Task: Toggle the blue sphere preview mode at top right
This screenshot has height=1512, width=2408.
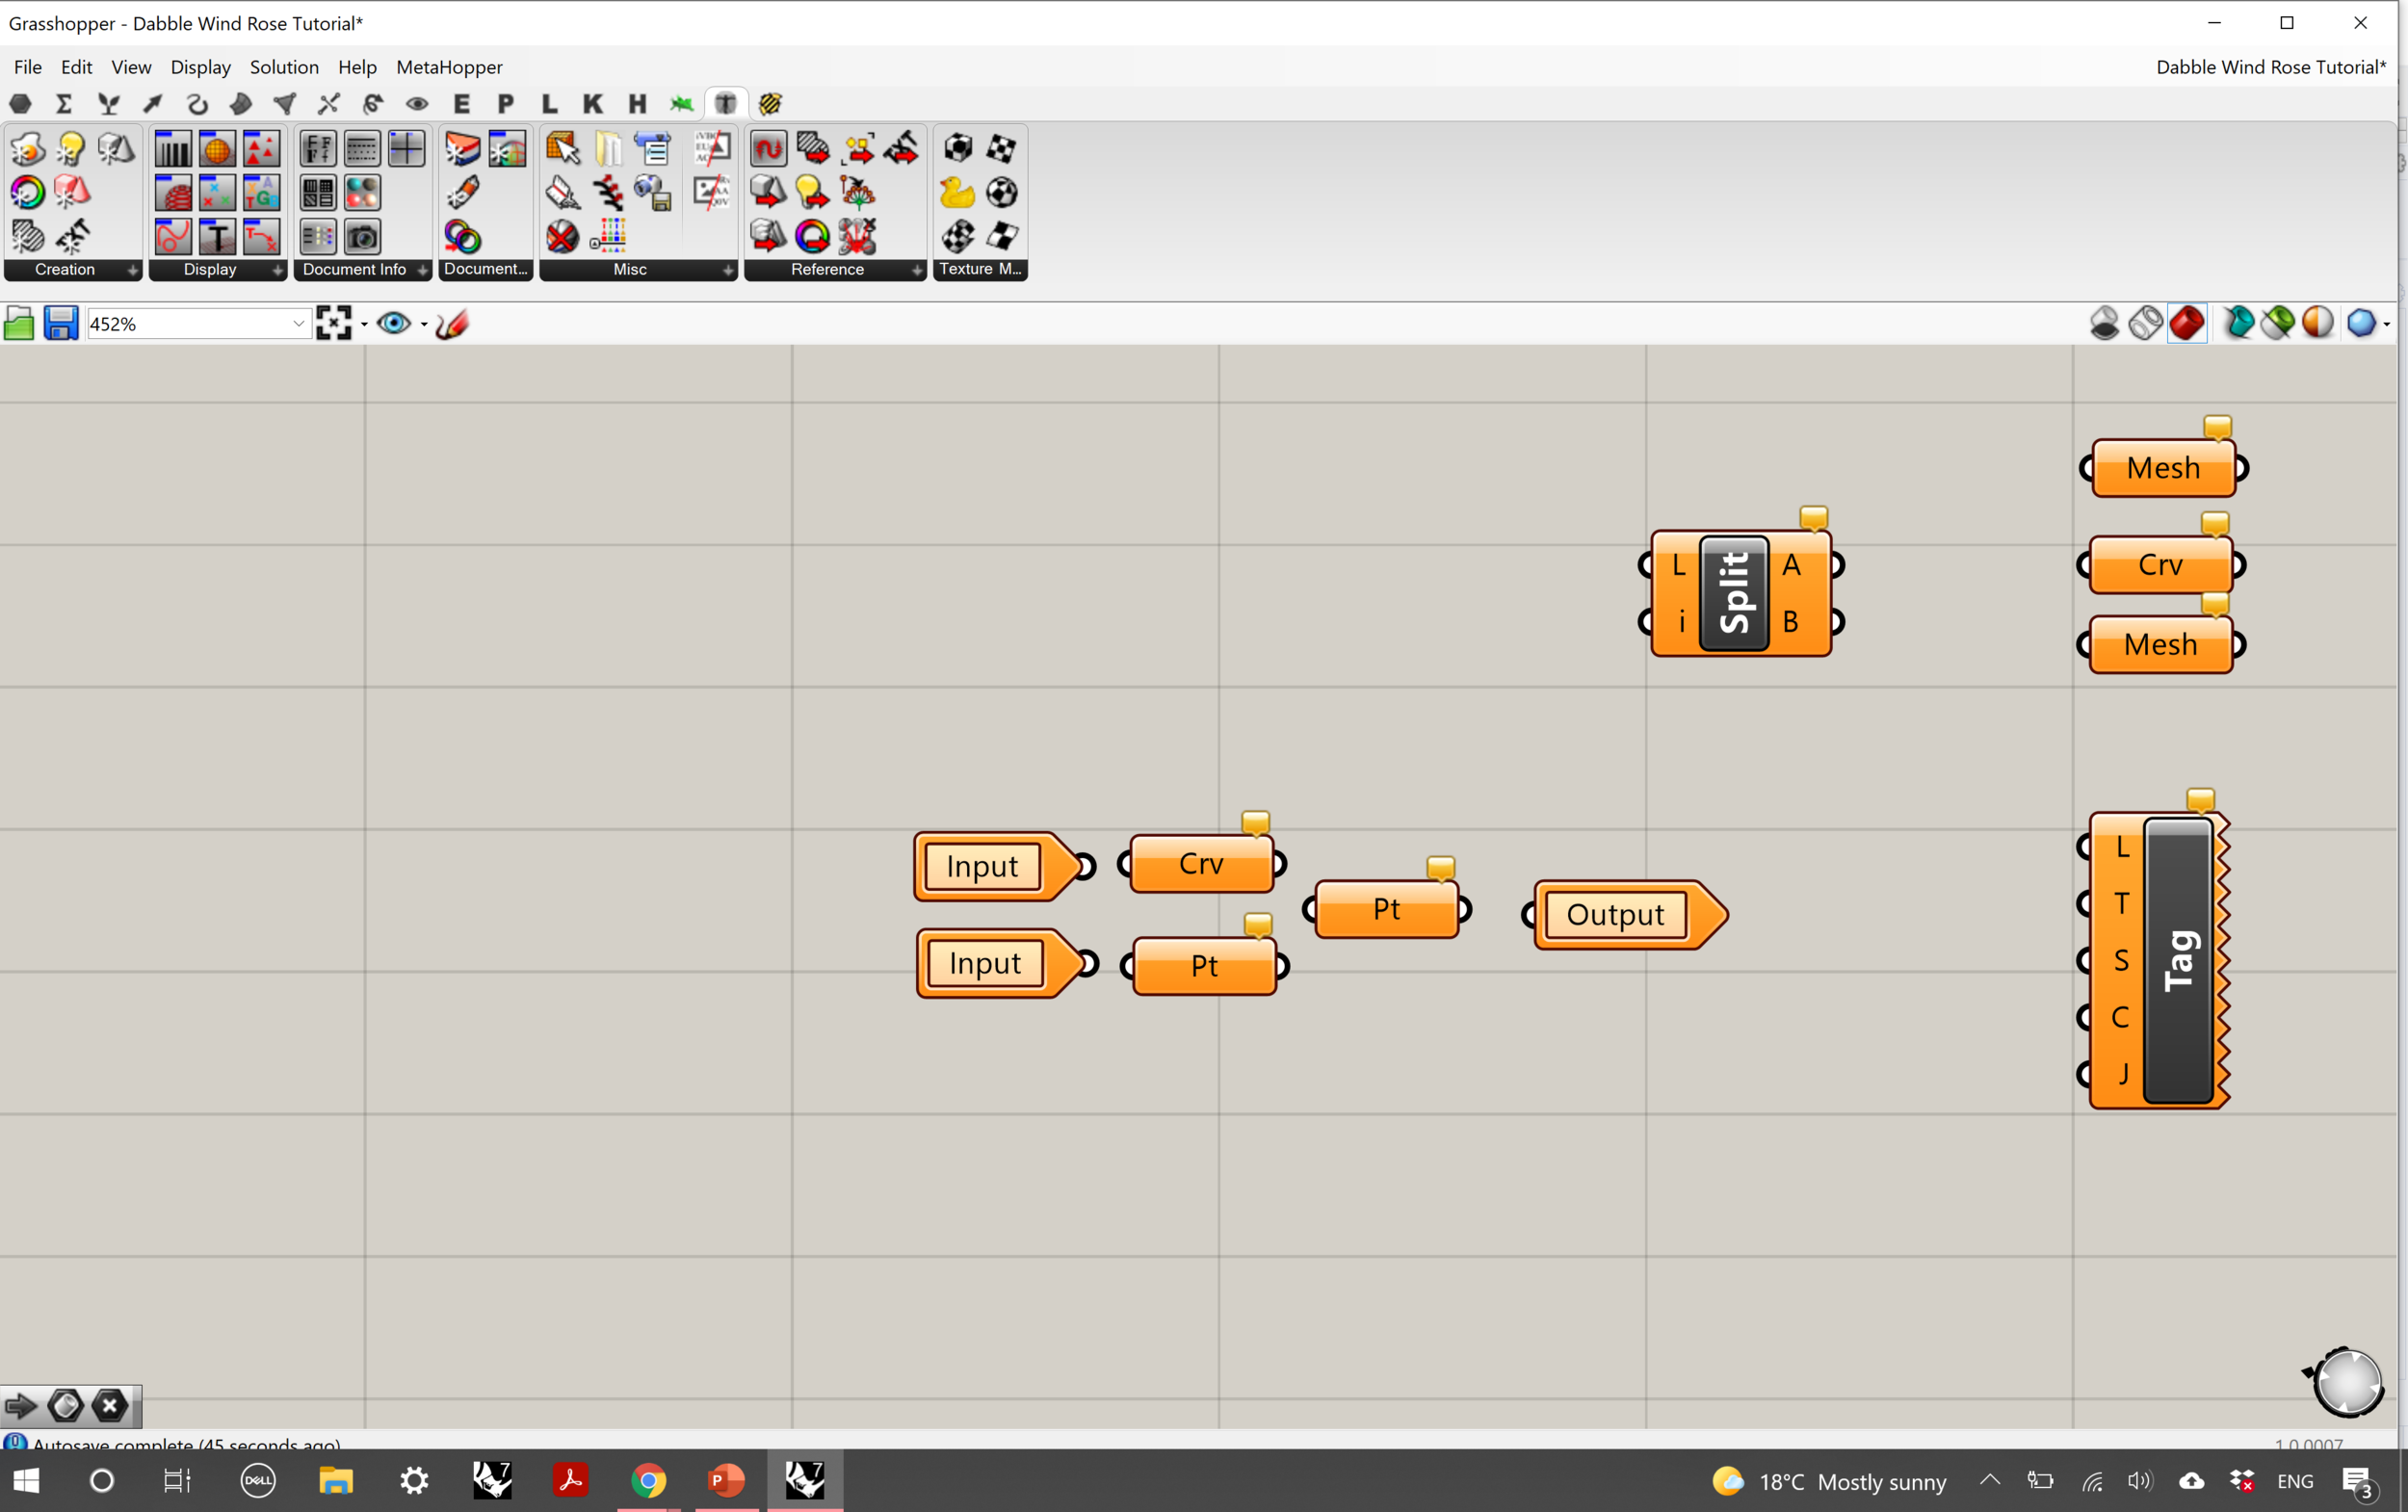Action: (x=2361, y=322)
